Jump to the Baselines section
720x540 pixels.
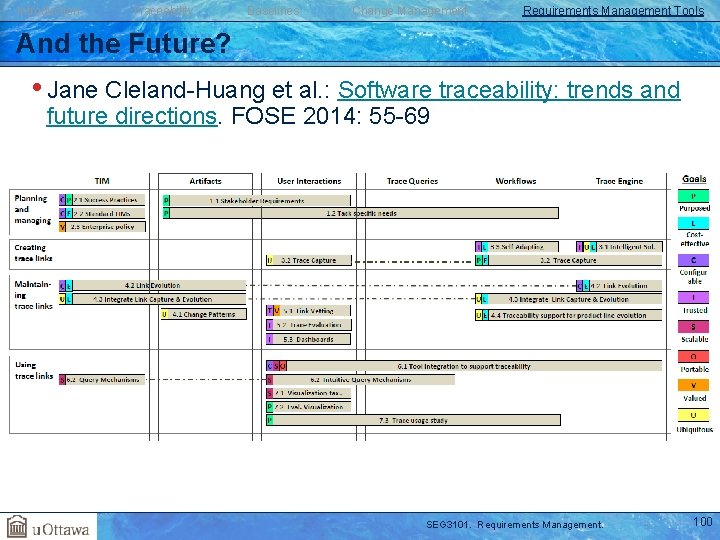273,11
